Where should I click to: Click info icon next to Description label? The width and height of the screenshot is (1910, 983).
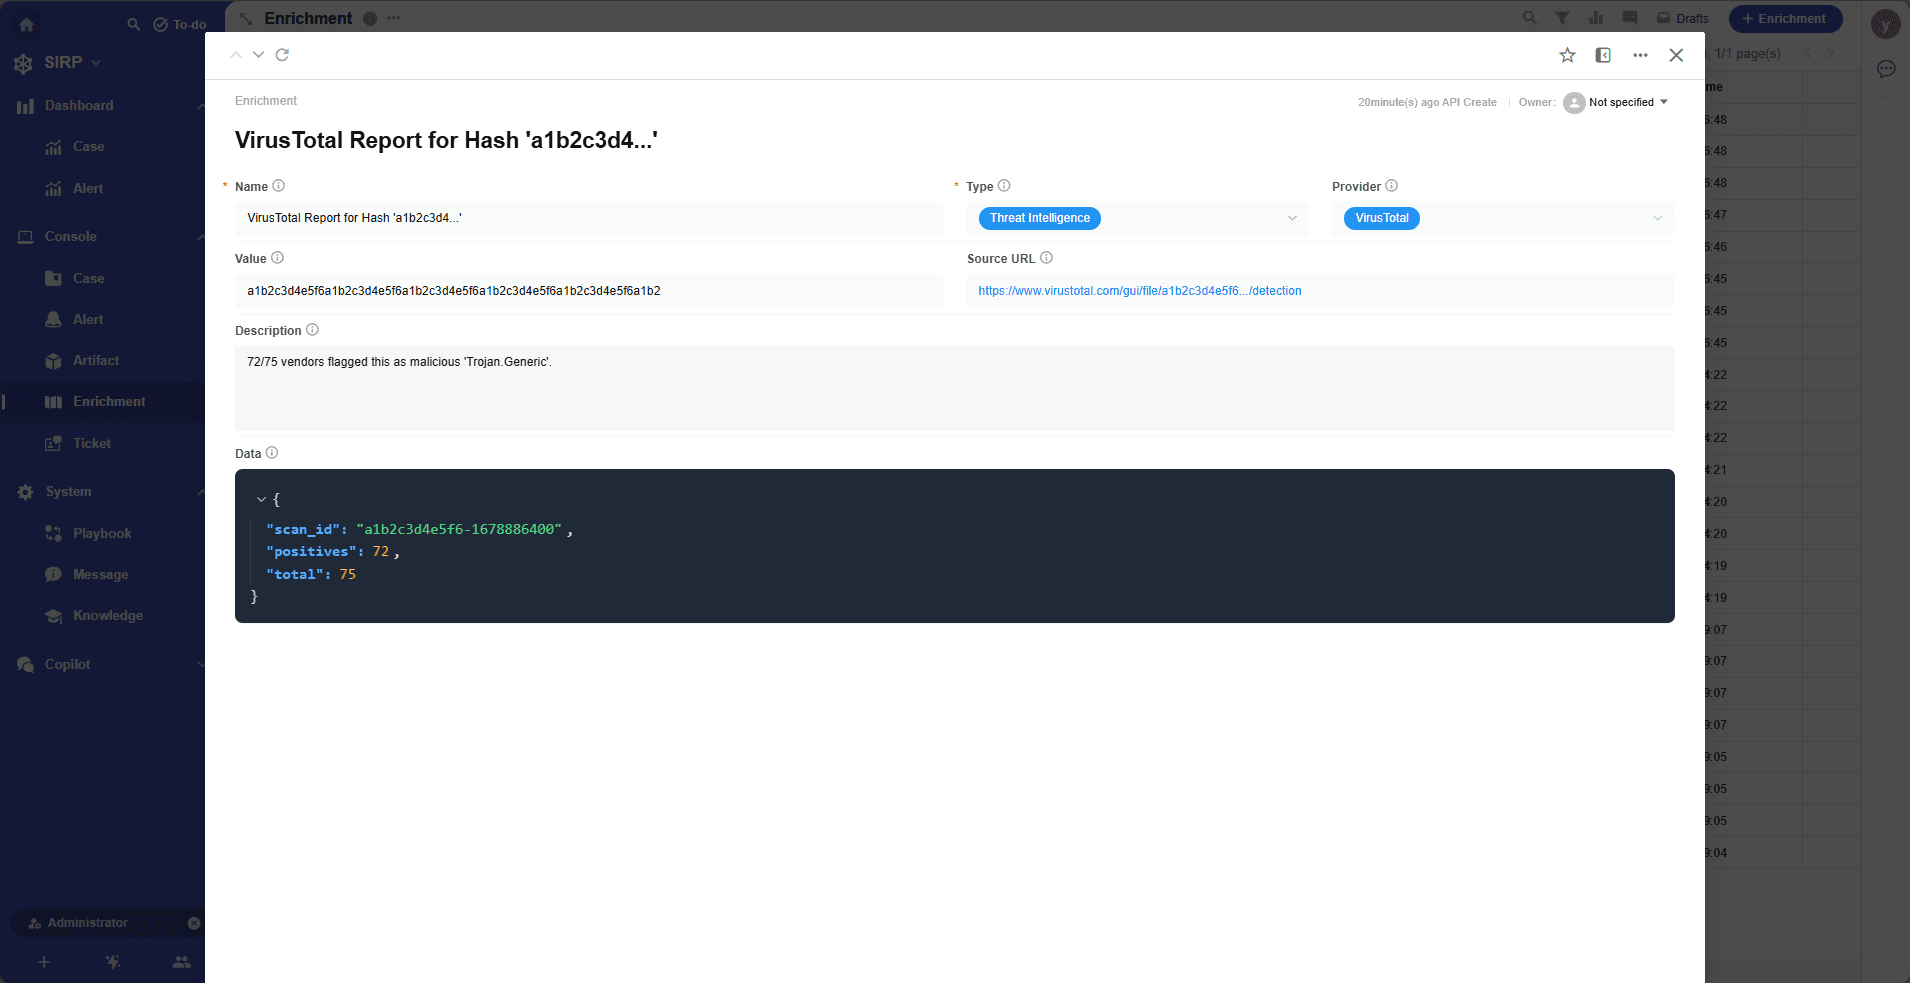(x=312, y=330)
